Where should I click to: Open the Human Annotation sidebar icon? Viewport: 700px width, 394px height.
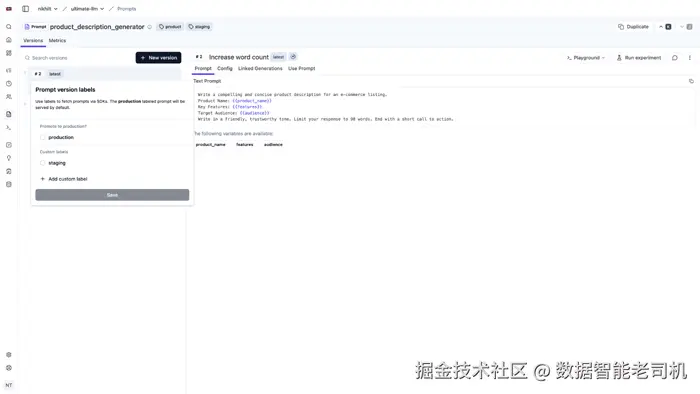(x=8, y=171)
